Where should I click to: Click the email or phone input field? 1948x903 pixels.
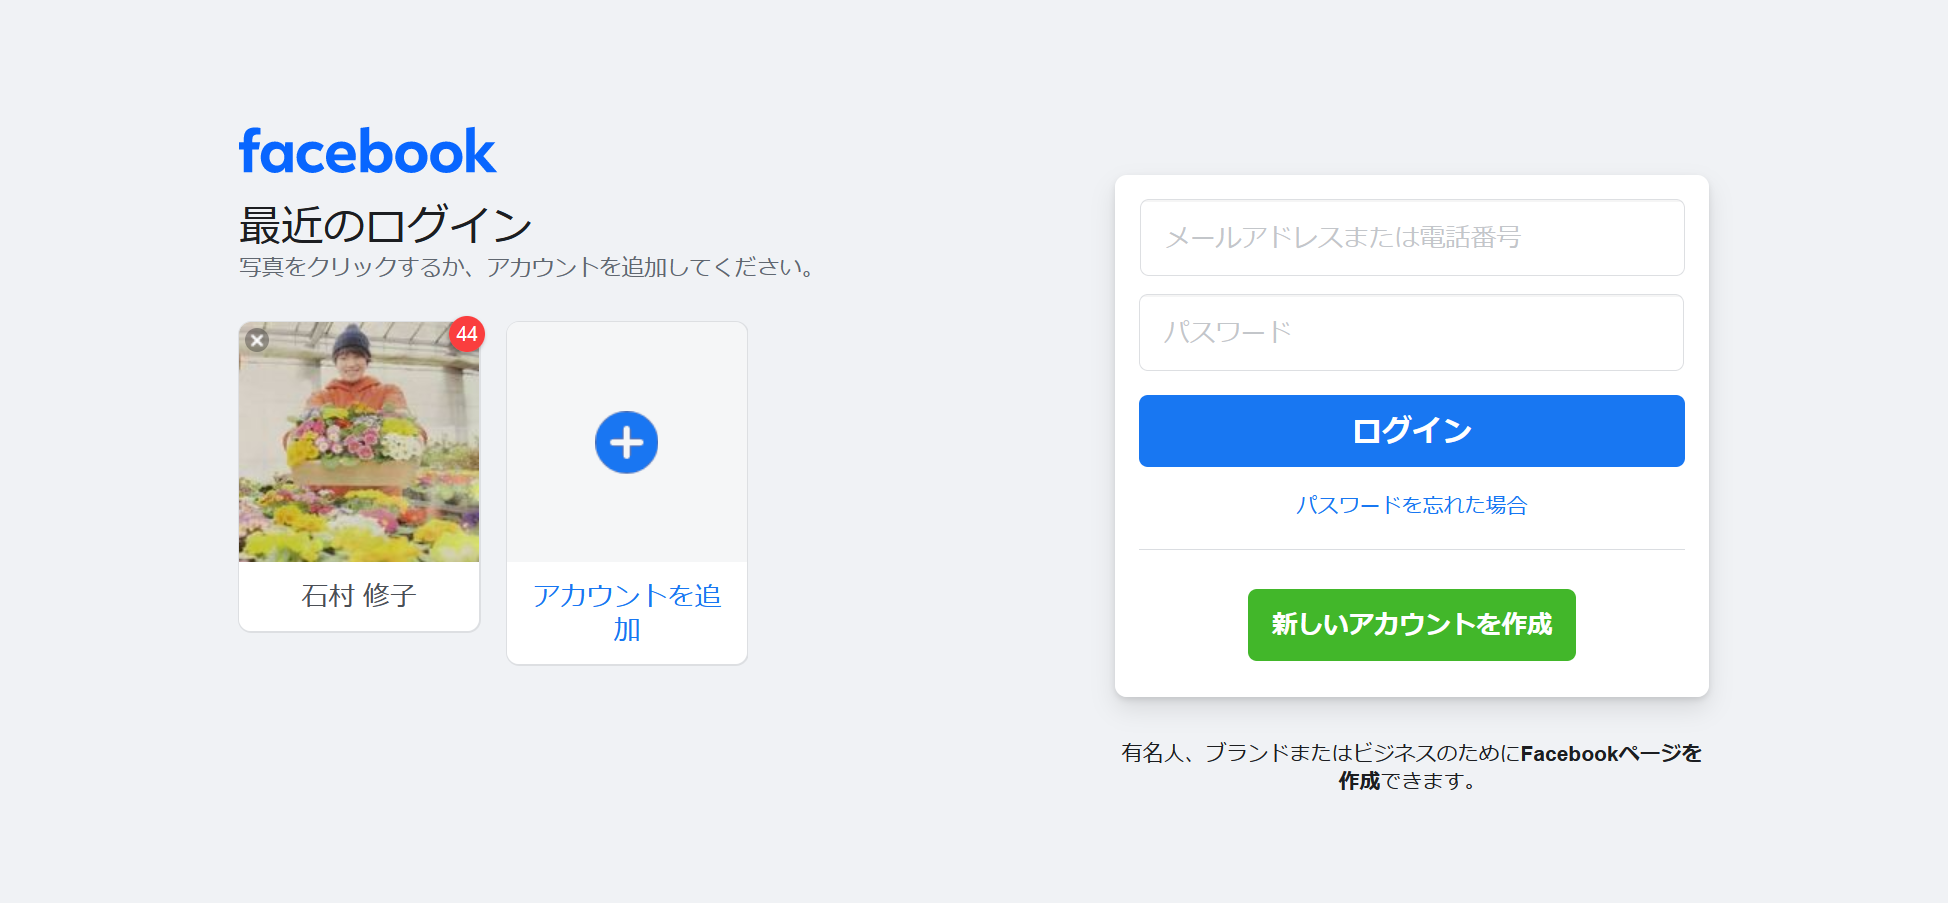[x=1411, y=238]
